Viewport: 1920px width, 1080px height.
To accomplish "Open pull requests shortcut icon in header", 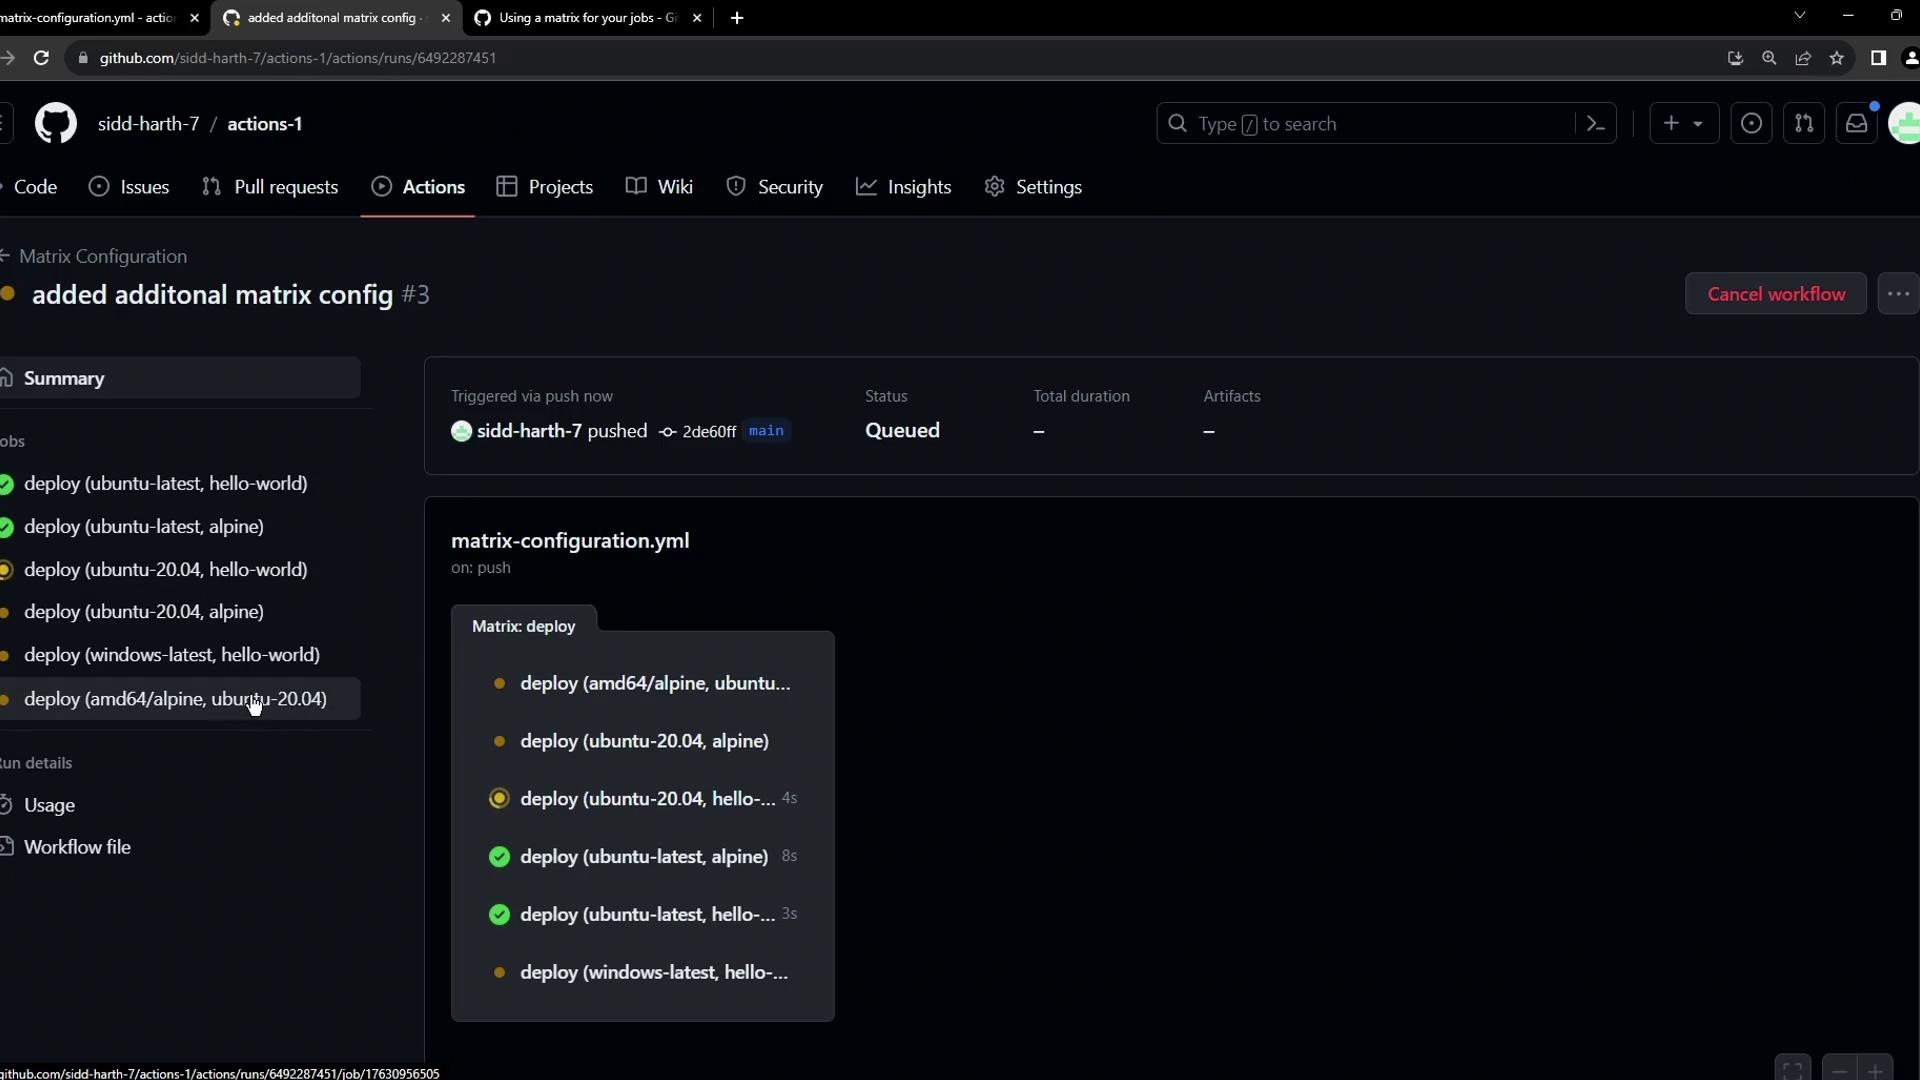I will tap(1804, 124).
